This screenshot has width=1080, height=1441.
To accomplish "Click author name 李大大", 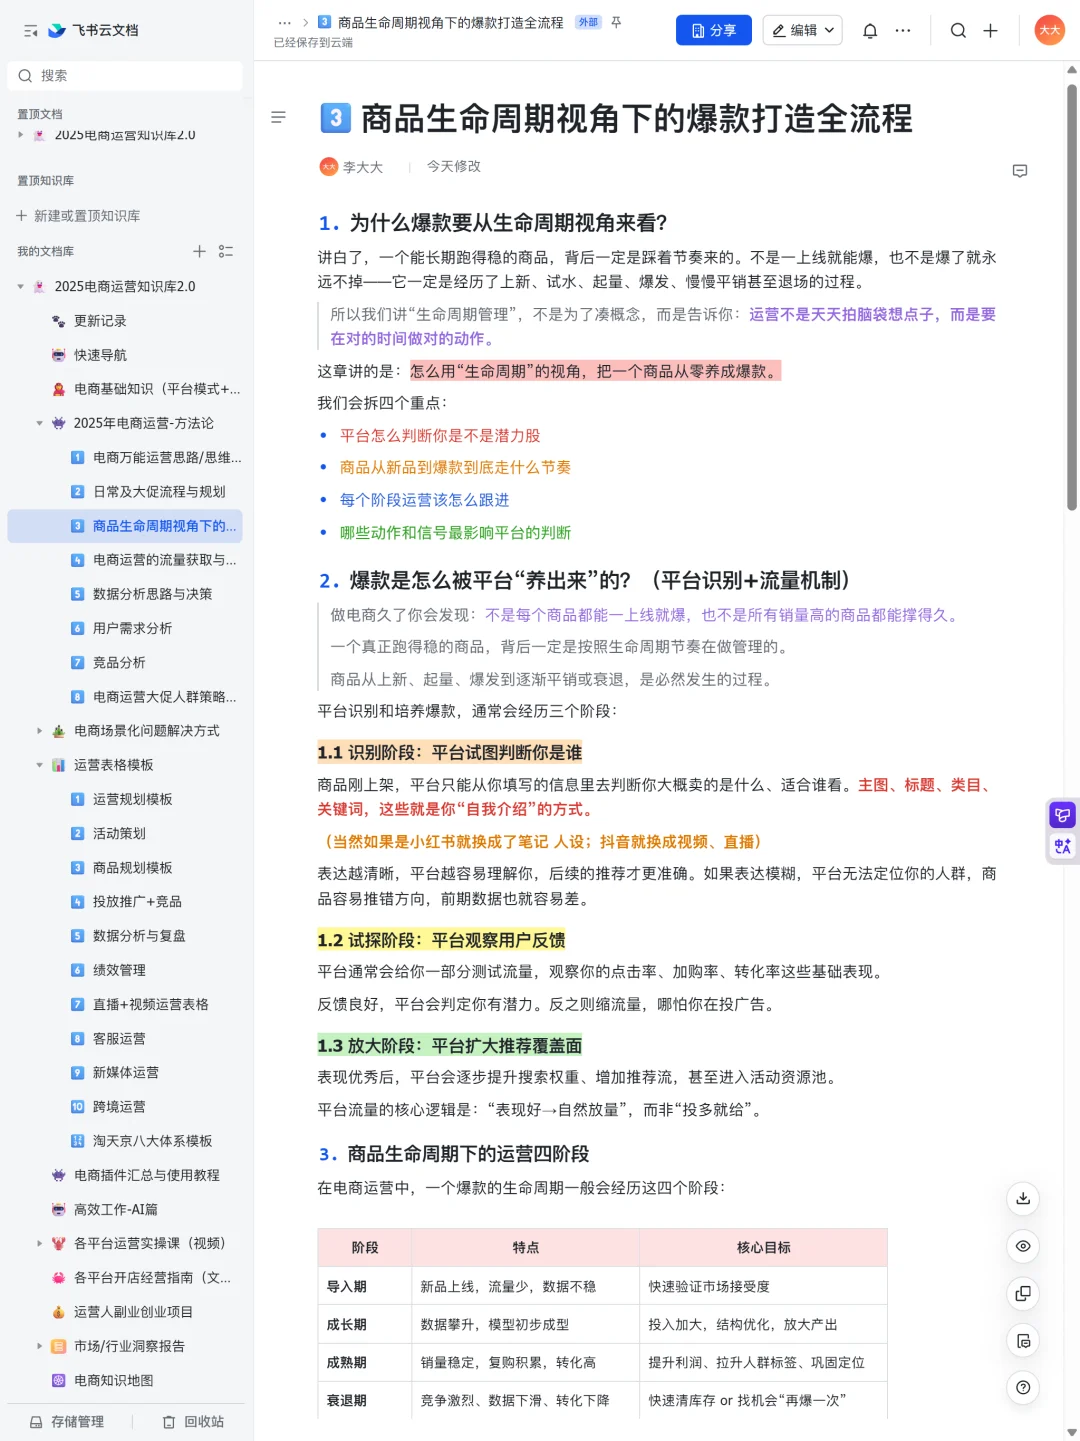I will (363, 167).
